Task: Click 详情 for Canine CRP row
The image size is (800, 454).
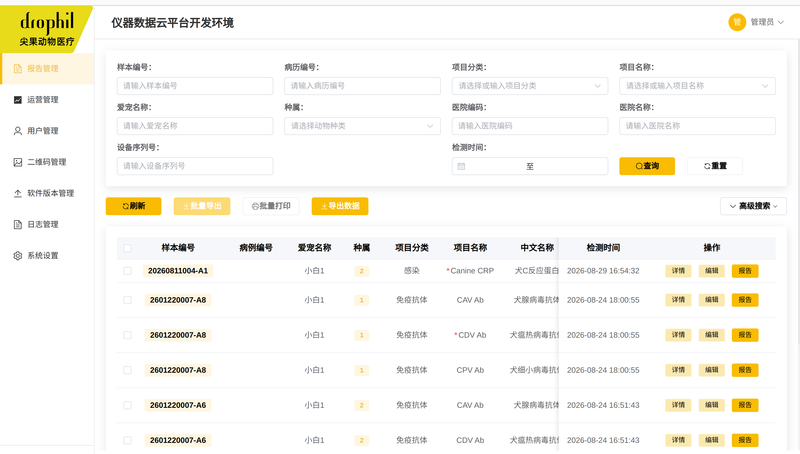Action: click(678, 271)
